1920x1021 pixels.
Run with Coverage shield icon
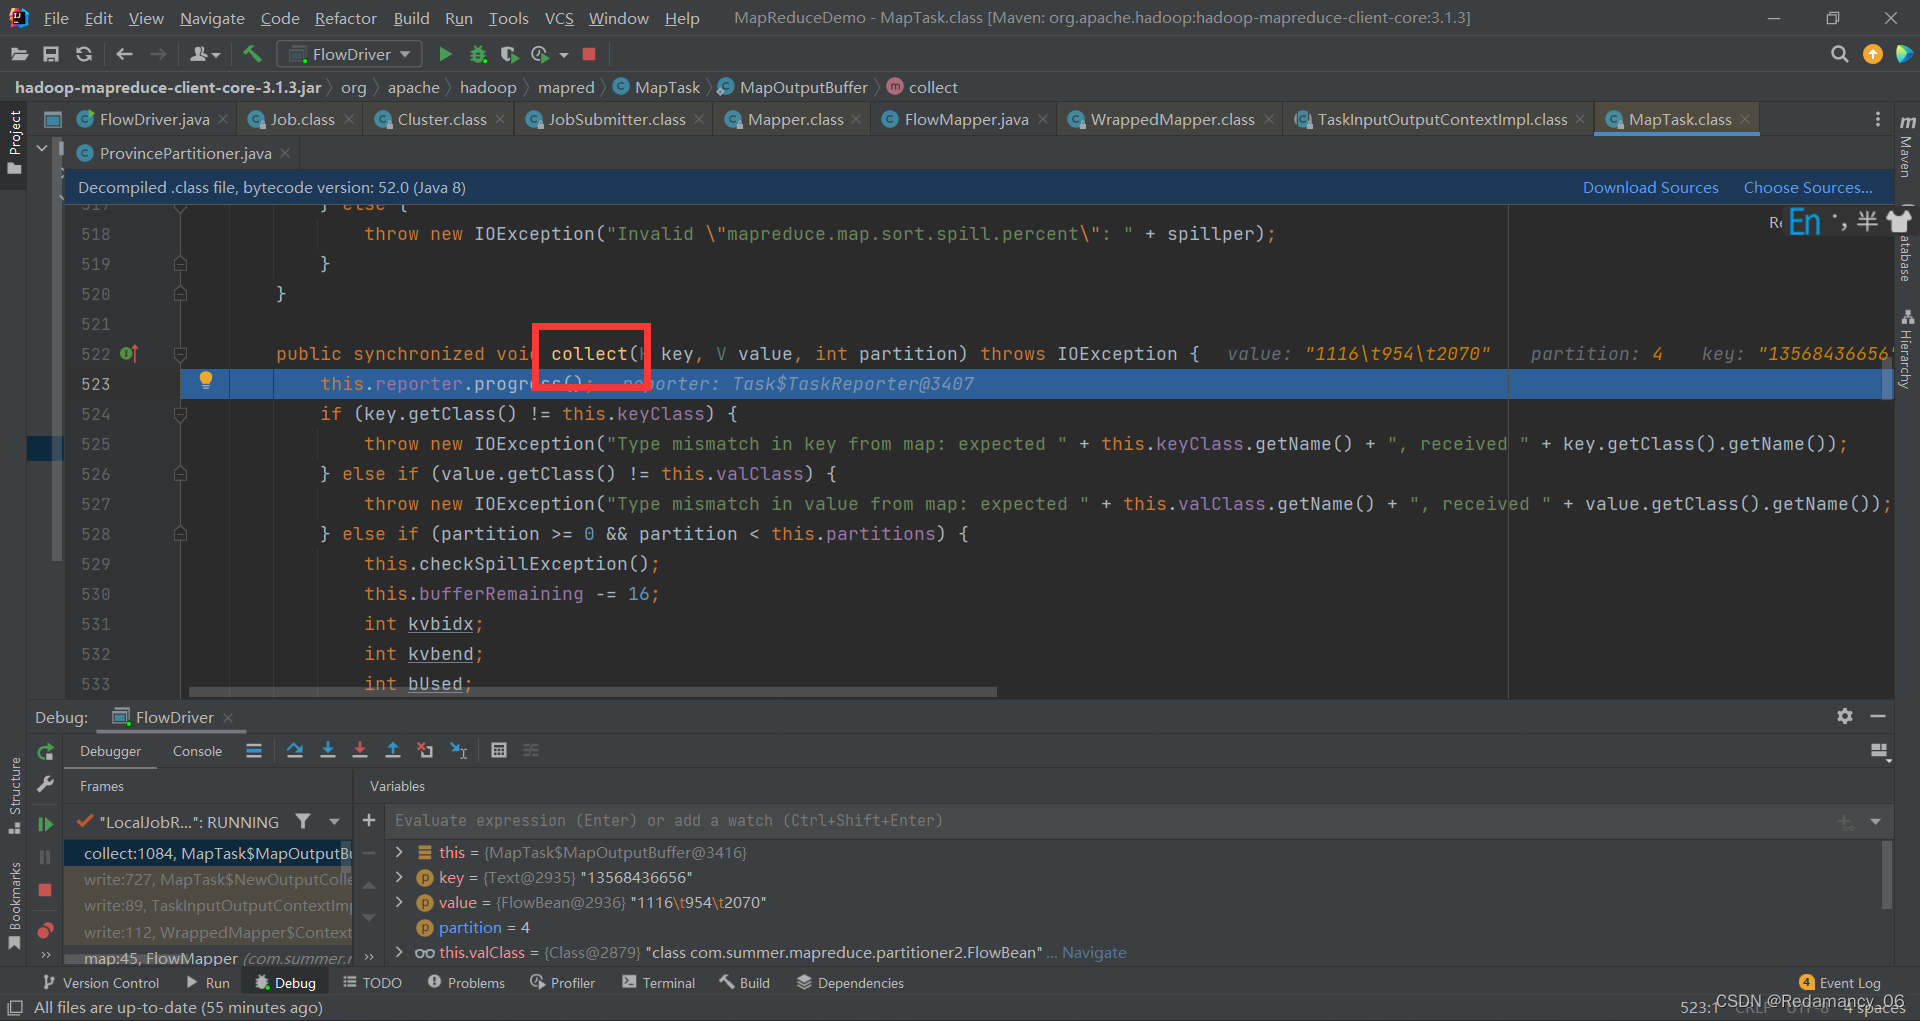point(509,54)
